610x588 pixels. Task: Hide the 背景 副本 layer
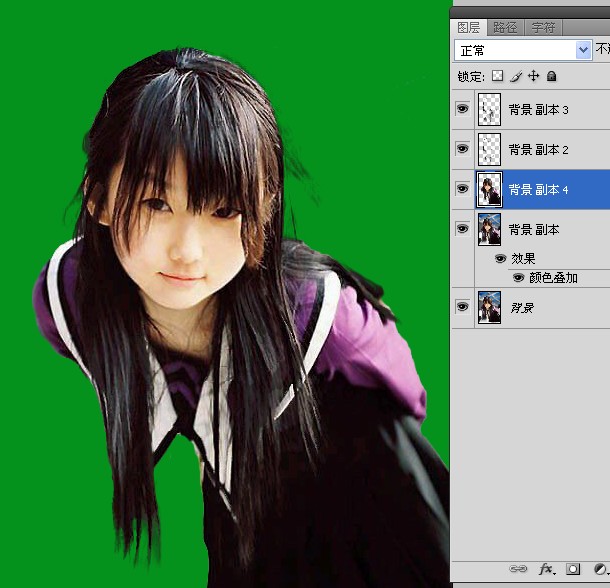click(462, 229)
